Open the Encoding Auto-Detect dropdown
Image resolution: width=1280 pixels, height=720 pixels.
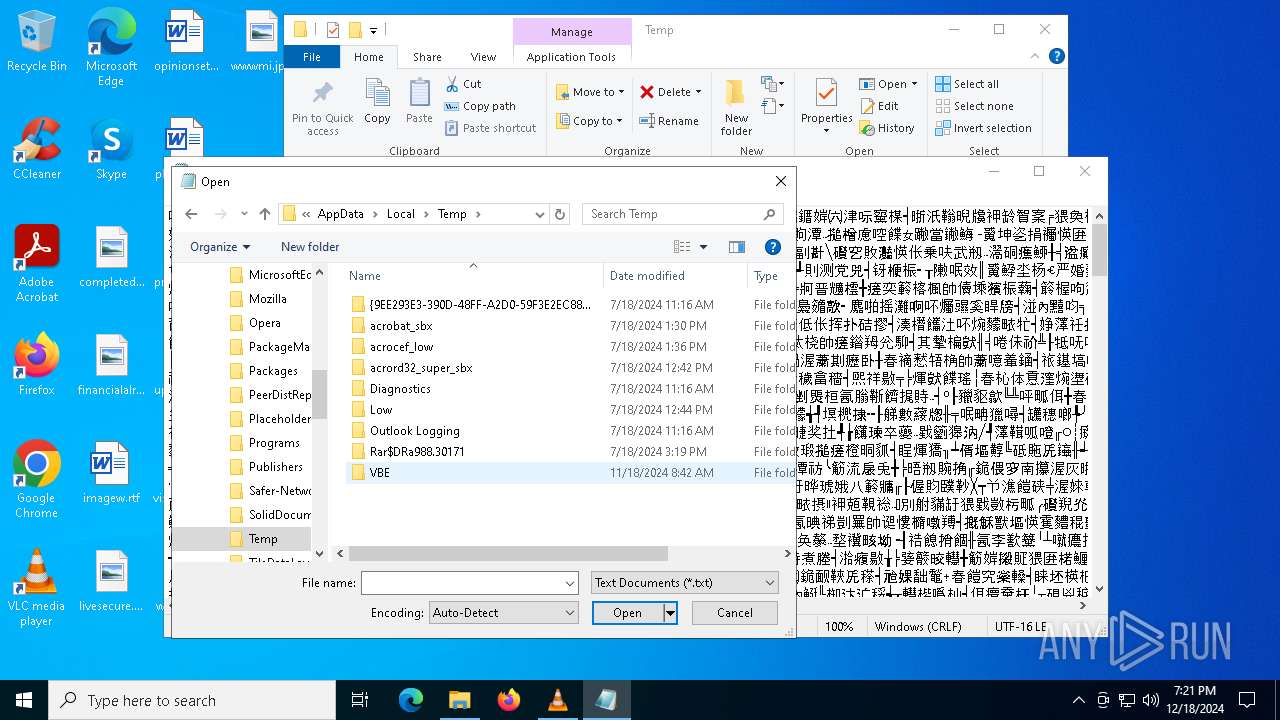pyautogui.click(x=503, y=613)
